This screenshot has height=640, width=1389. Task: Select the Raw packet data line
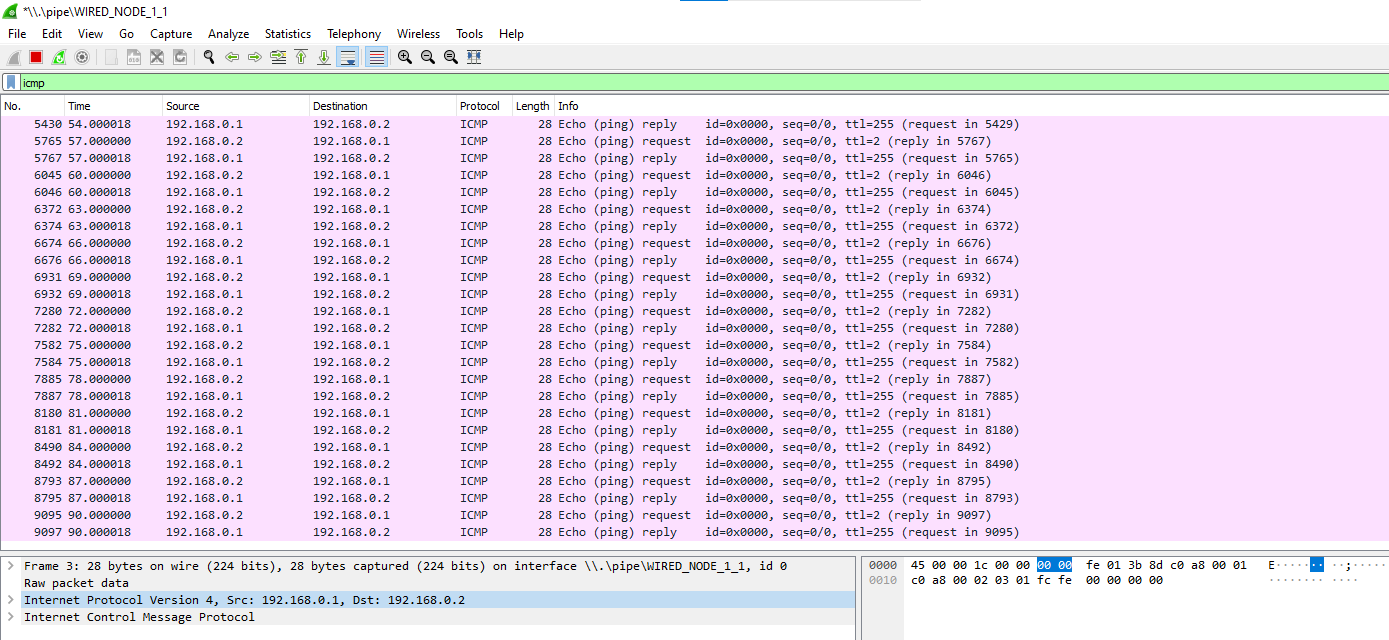[x=428, y=583]
